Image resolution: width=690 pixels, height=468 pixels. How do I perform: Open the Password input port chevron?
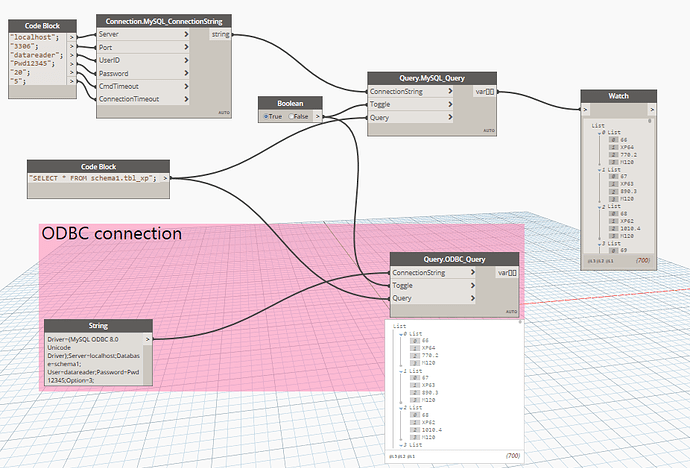(186, 73)
